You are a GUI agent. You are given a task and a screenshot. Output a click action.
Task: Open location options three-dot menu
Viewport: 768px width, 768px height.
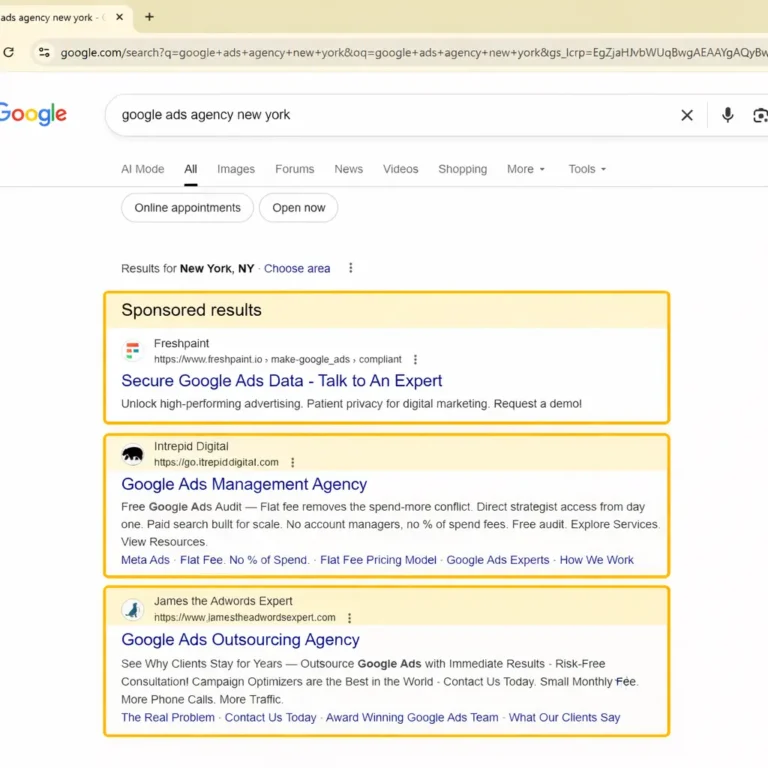[x=350, y=268]
